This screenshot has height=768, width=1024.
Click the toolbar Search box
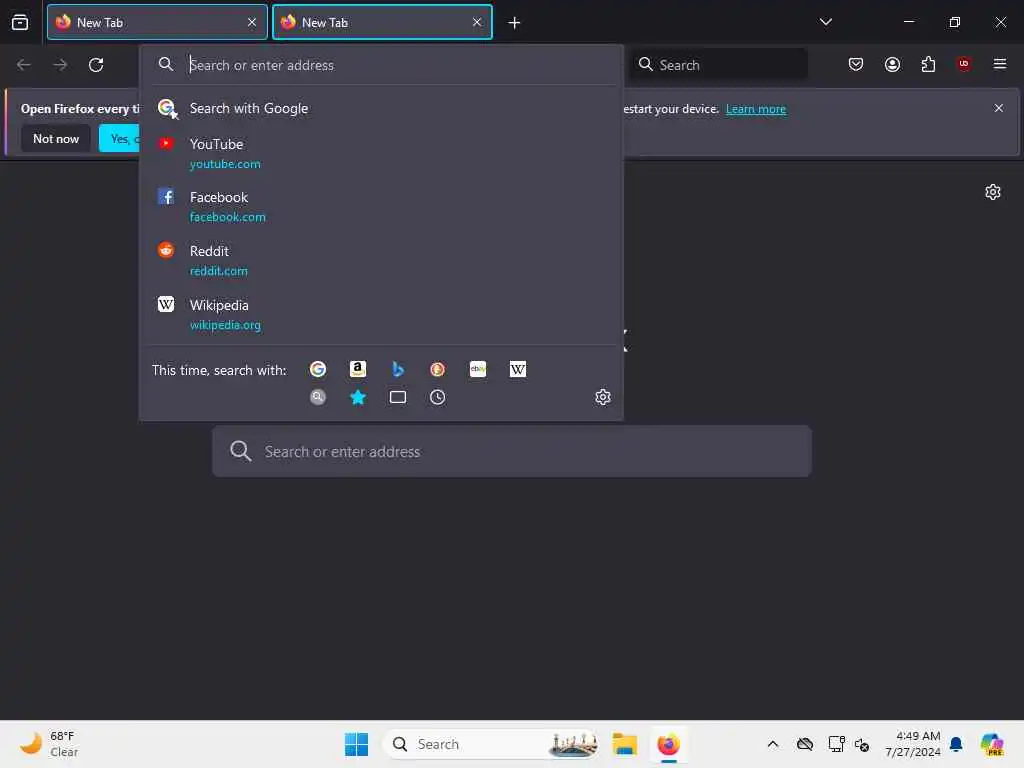(x=717, y=65)
